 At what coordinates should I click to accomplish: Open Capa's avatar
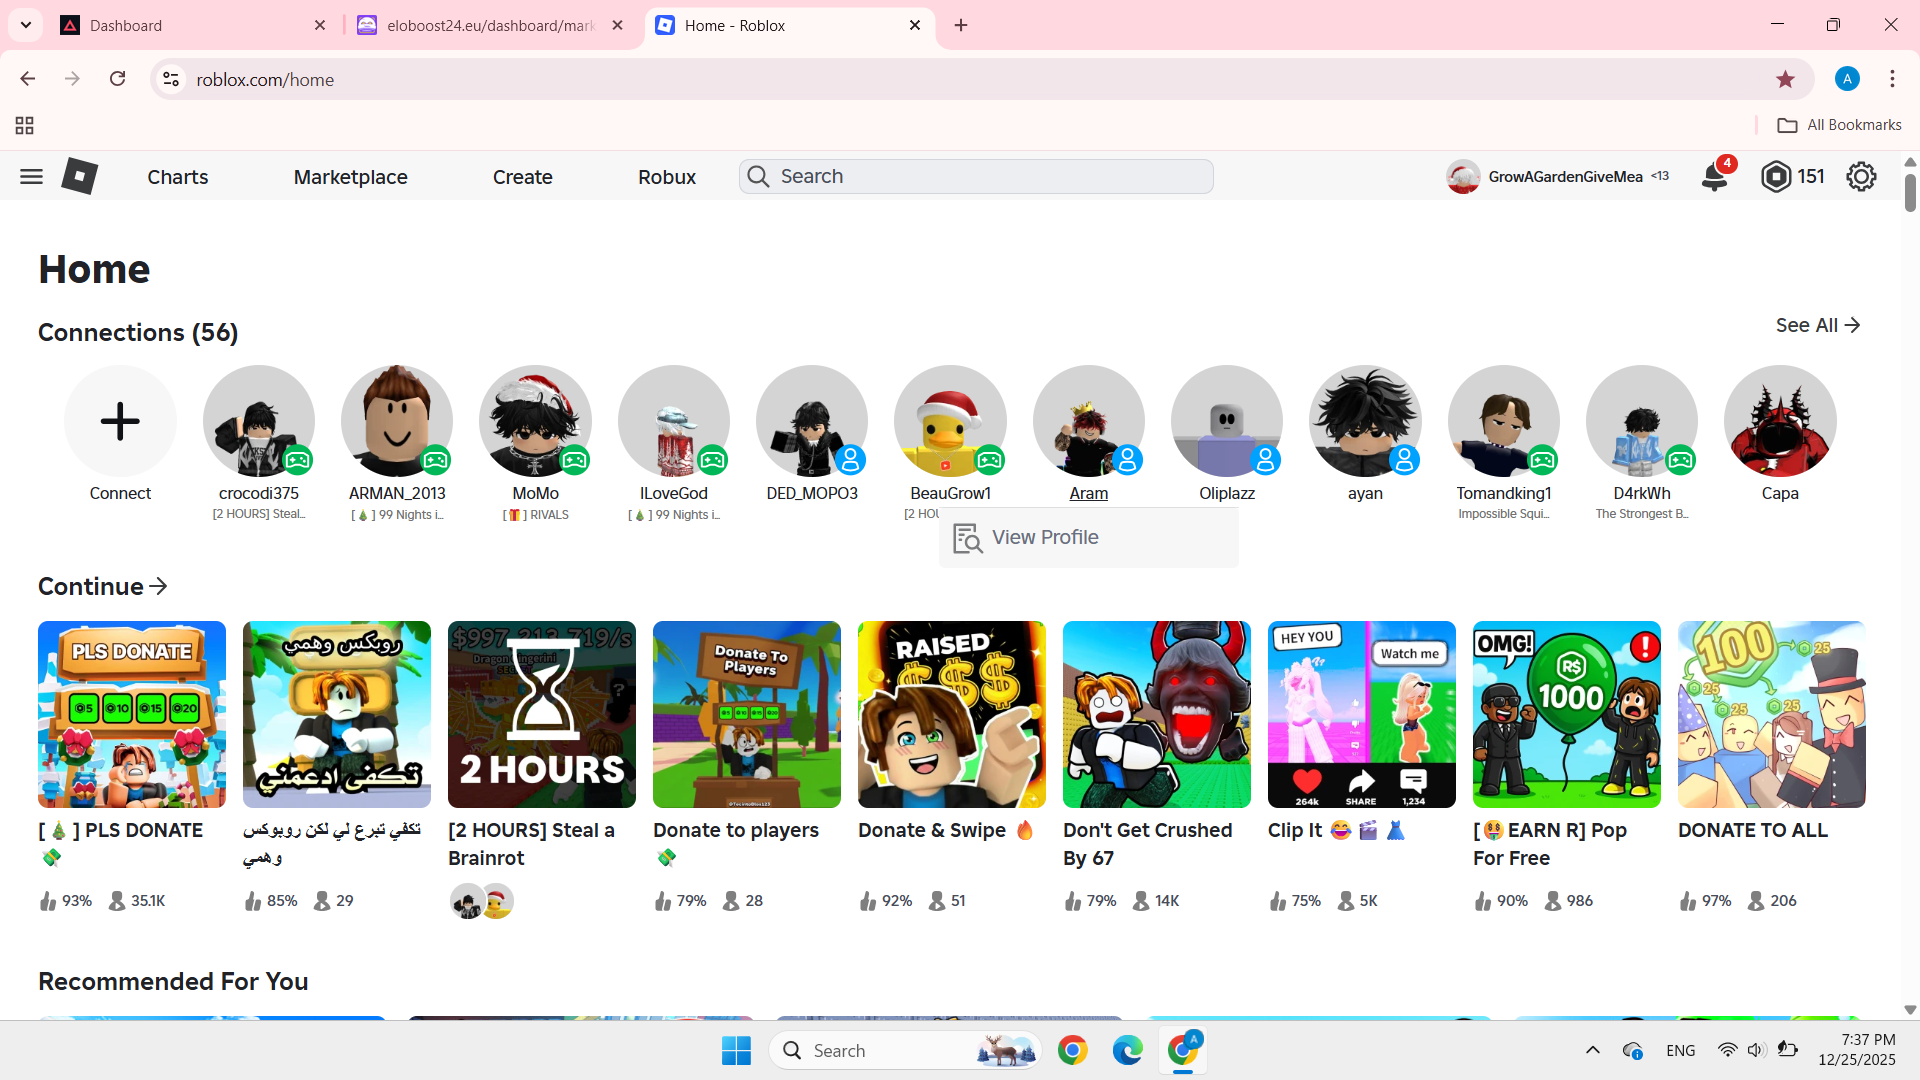click(1780, 421)
